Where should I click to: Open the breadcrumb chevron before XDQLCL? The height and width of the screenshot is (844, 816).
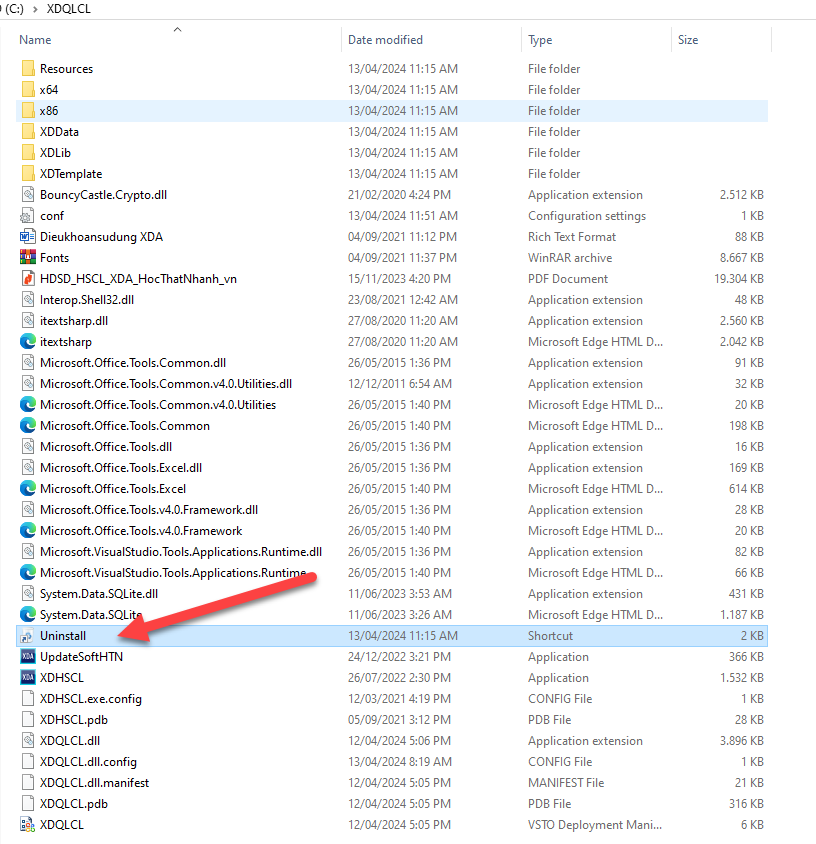(36, 9)
